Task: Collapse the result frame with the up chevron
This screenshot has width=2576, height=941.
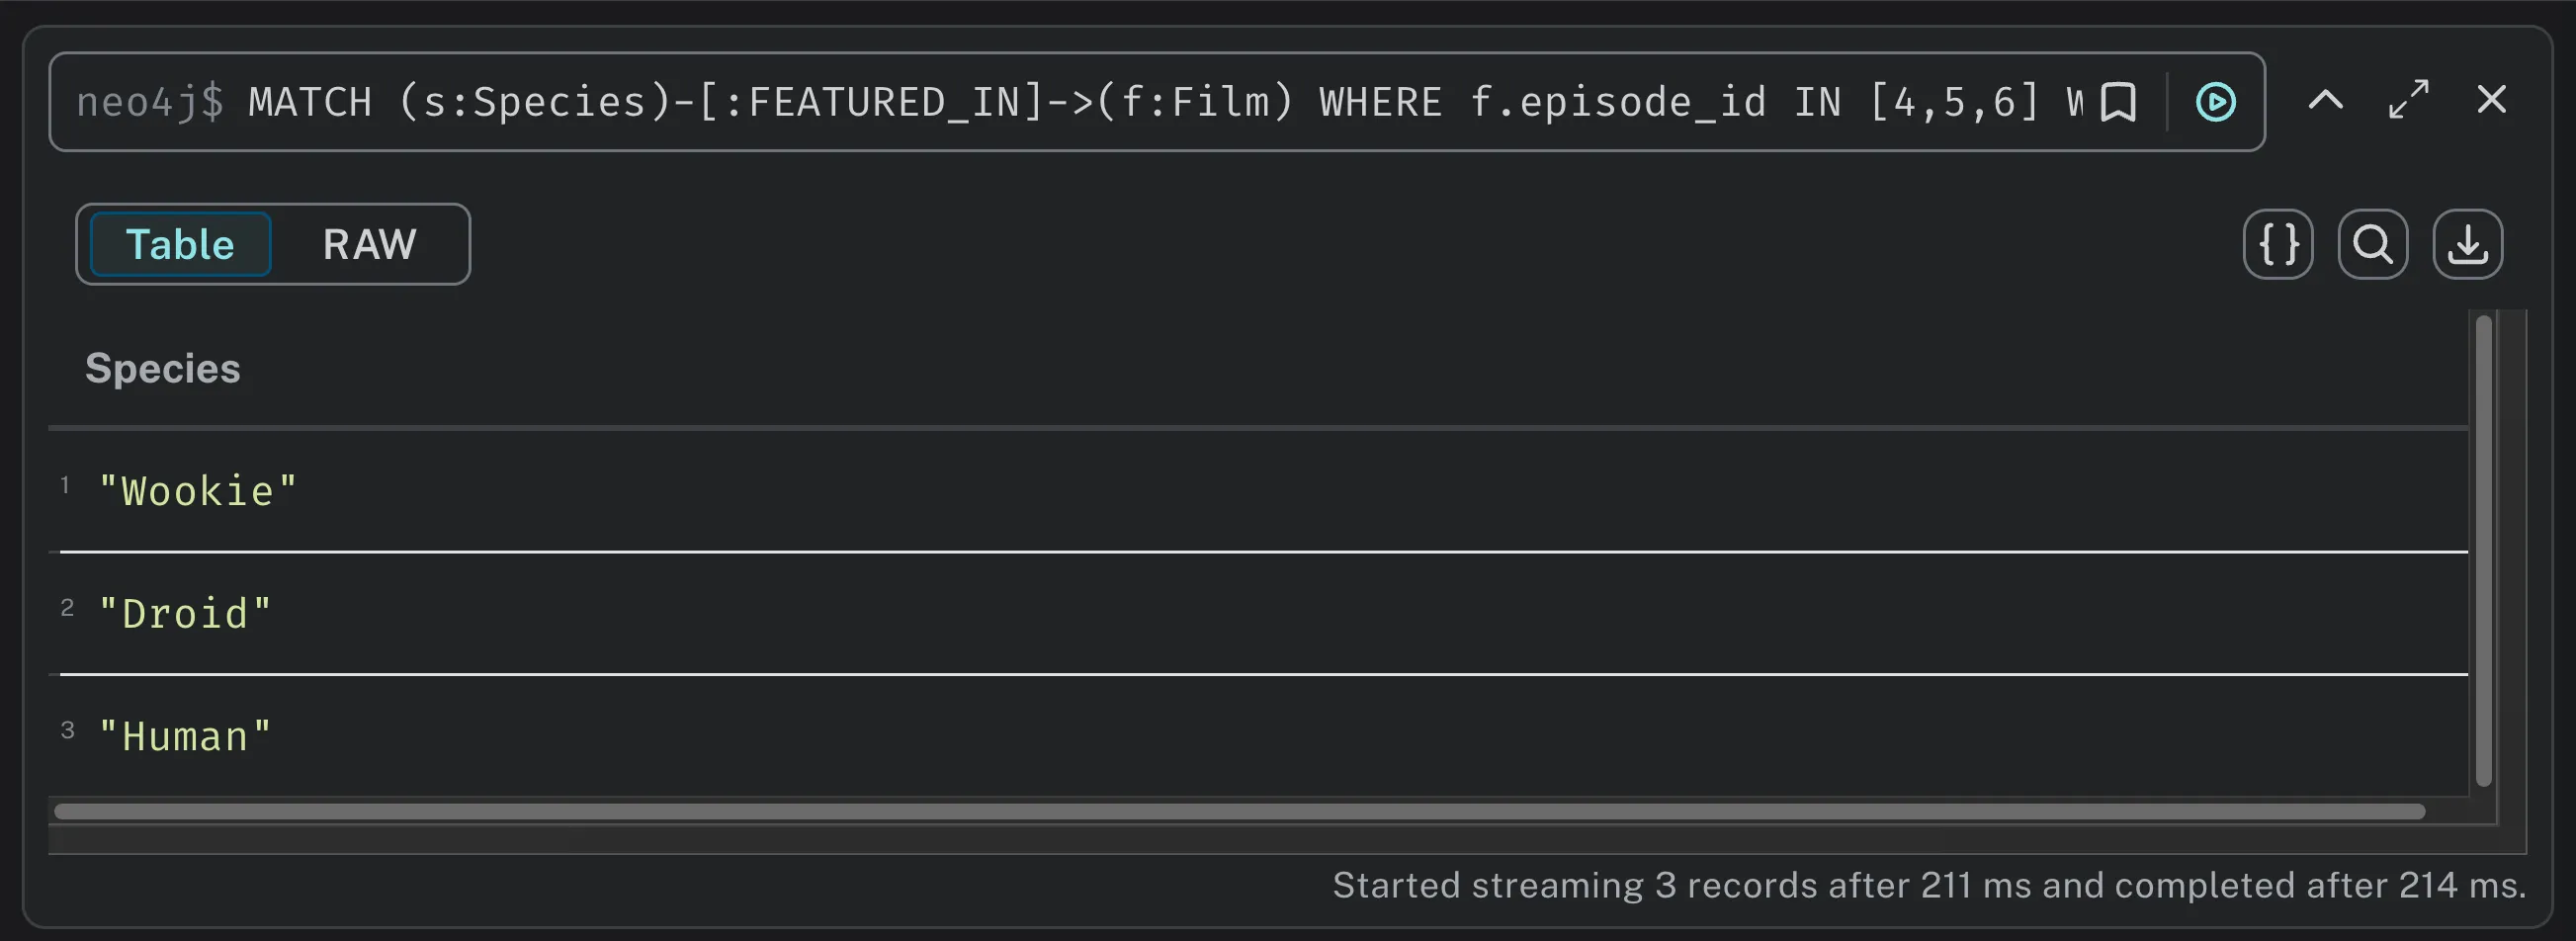Action: pyautogui.click(x=2325, y=100)
